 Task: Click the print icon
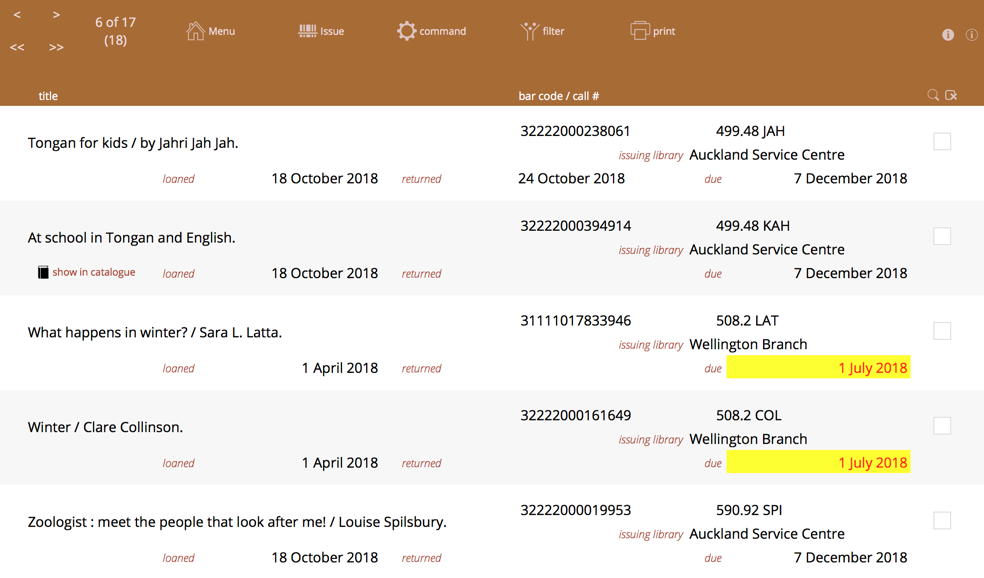coord(640,31)
